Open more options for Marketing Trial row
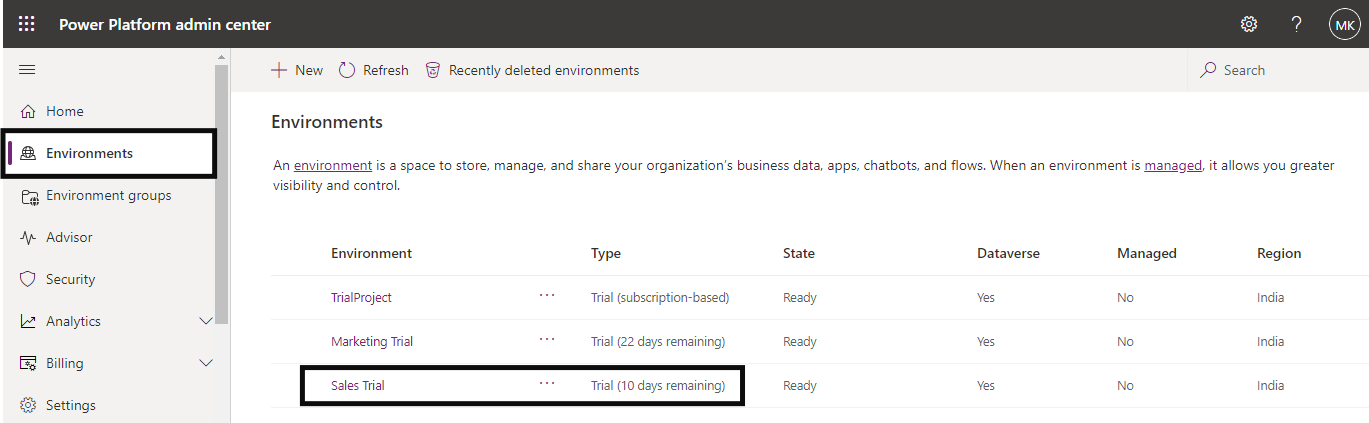The width and height of the screenshot is (1369, 423). (547, 340)
